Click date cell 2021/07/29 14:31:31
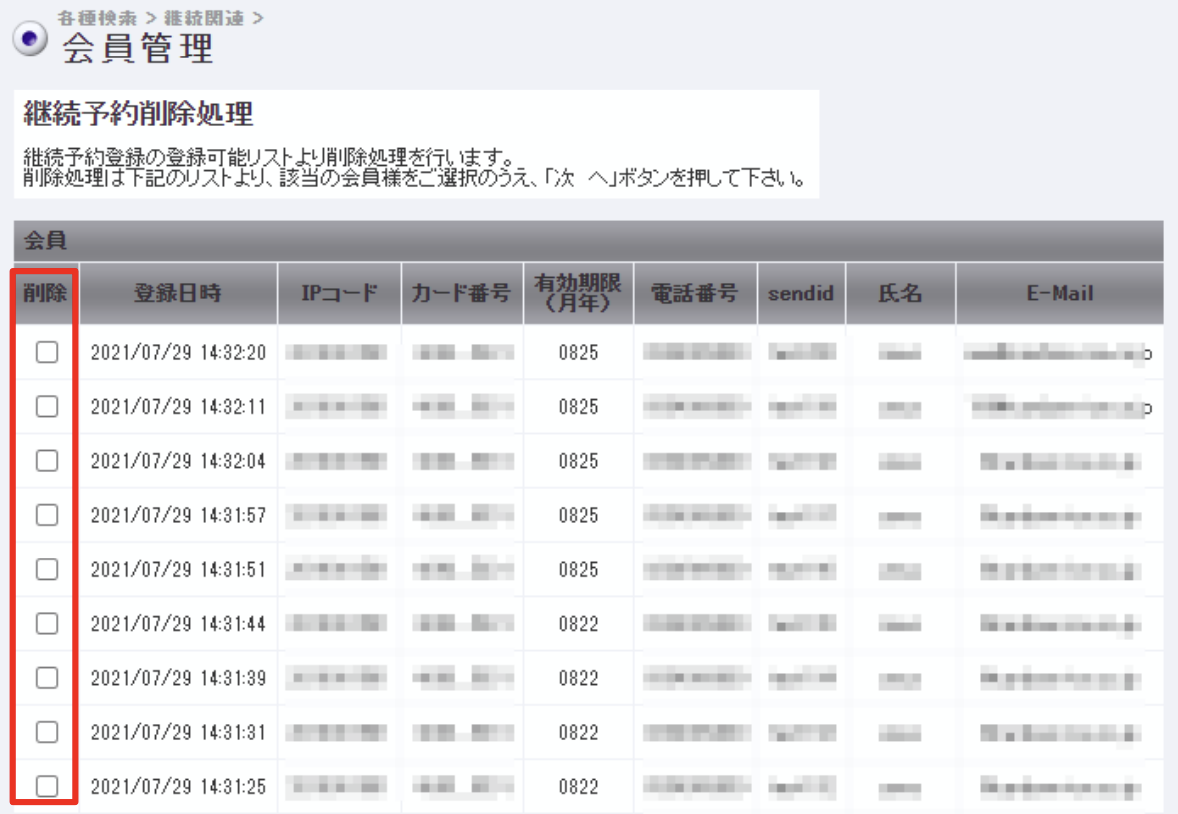 click(x=178, y=732)
